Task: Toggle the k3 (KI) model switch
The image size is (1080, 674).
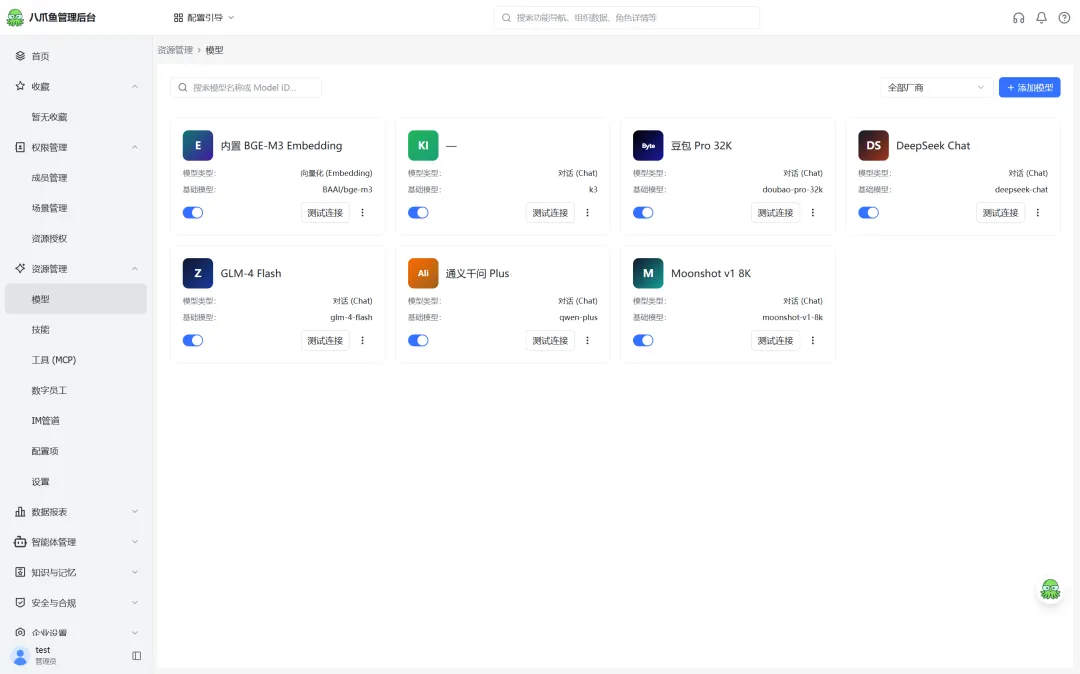Action: tap(418, 213)
